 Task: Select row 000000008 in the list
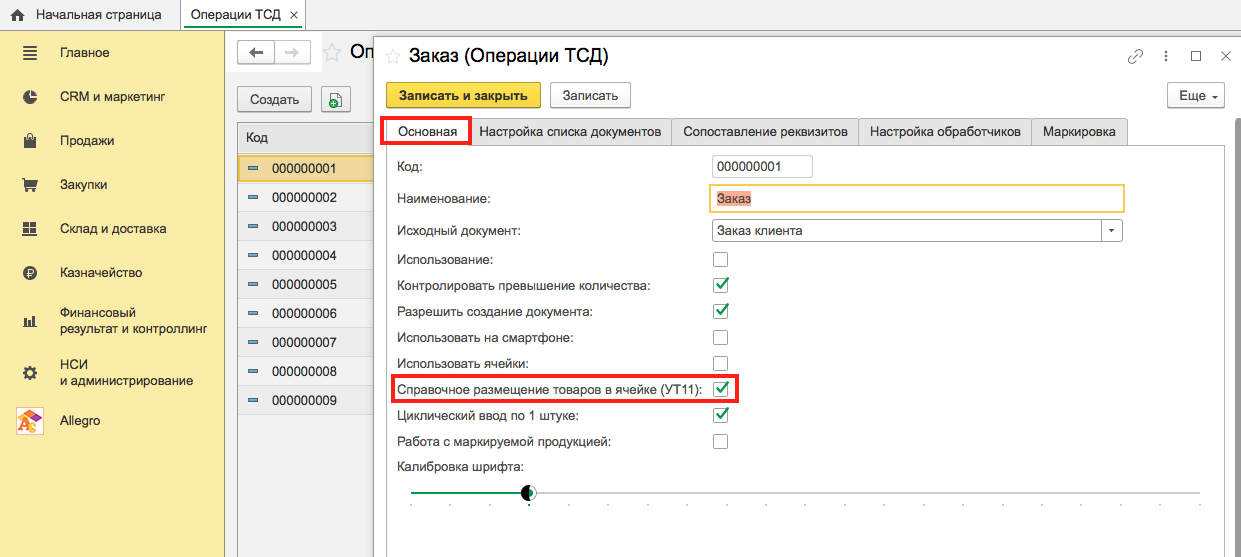[305, 371]
